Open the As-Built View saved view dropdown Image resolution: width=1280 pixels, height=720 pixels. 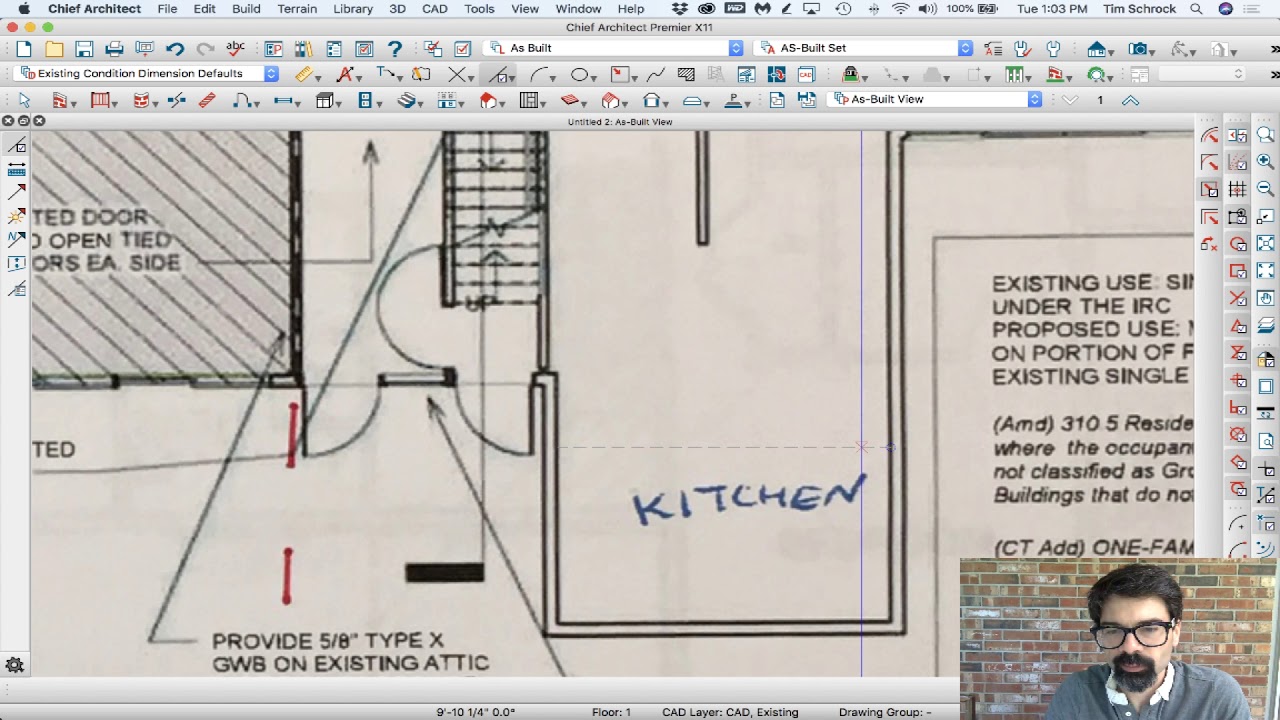pos(936,99)
